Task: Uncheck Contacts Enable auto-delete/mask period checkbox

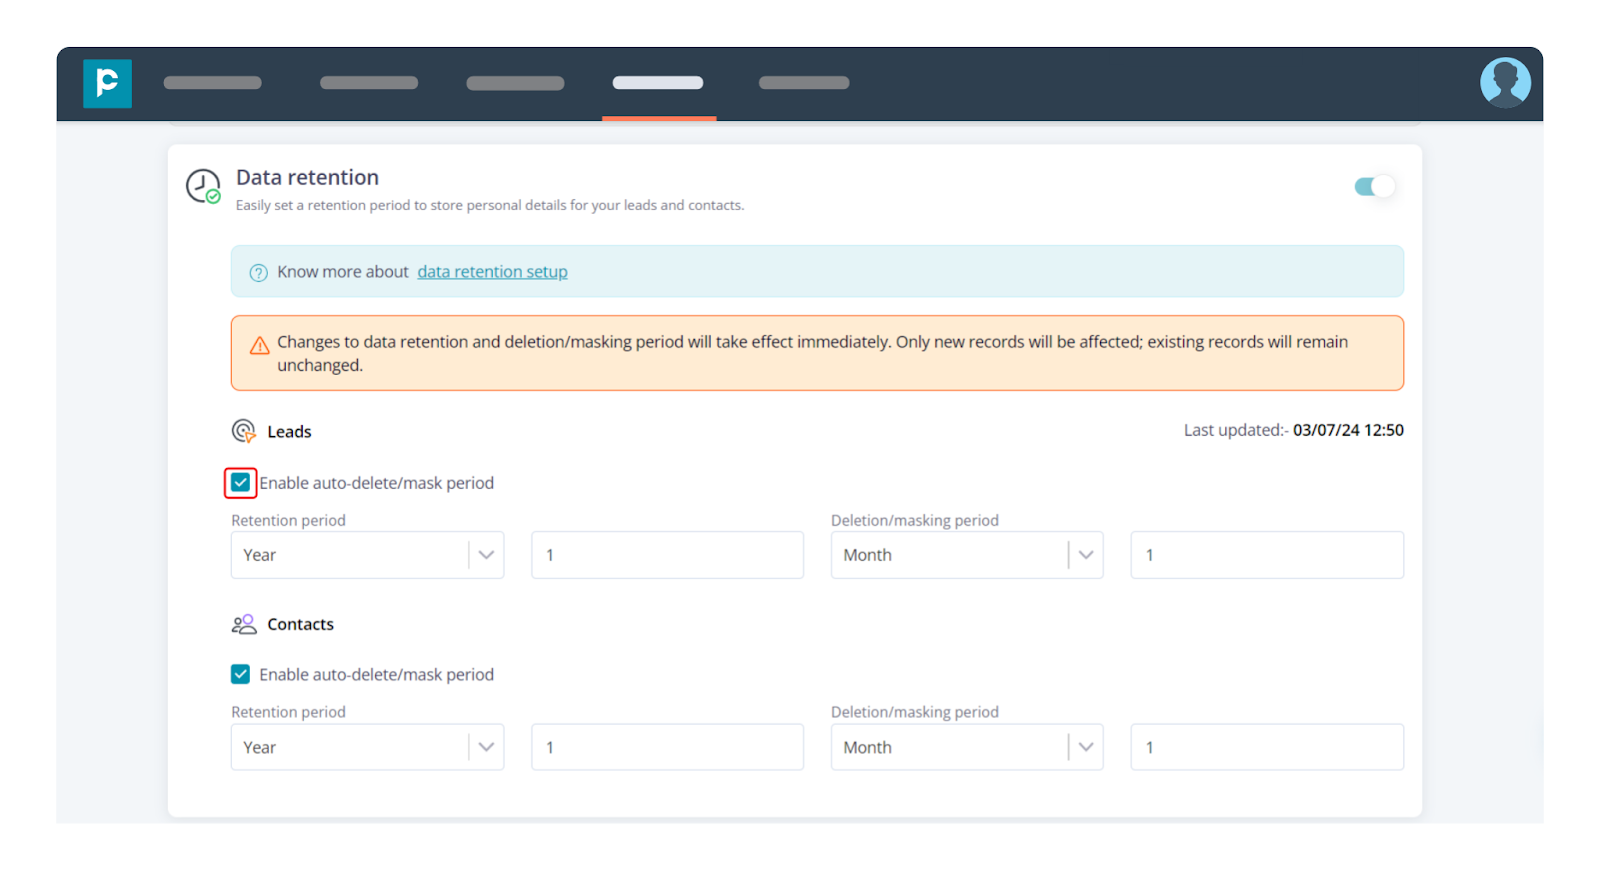Action: 240,674
